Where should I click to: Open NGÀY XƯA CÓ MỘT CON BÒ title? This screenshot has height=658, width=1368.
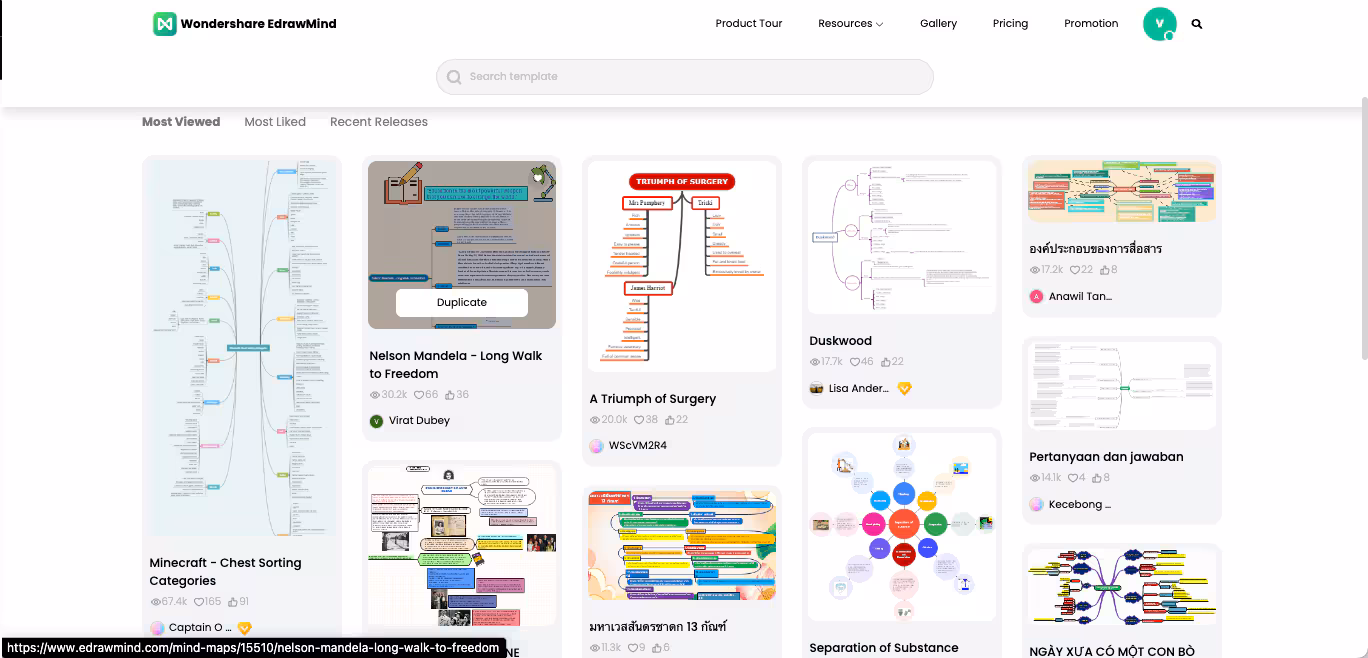tap(1112, 652)
